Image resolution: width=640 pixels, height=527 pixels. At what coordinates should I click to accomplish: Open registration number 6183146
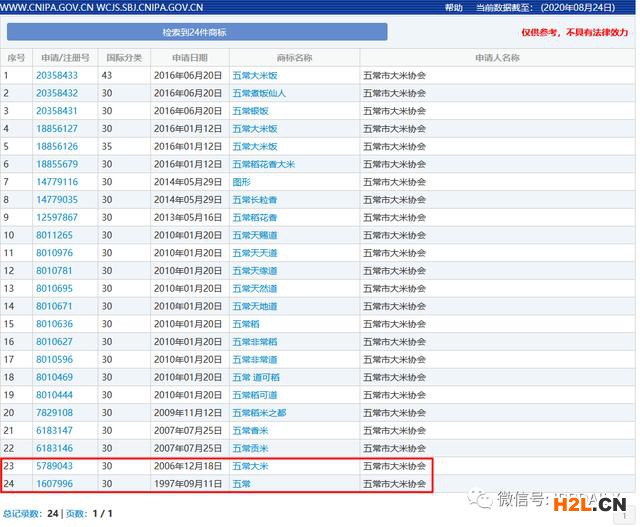tap(54, 448)
